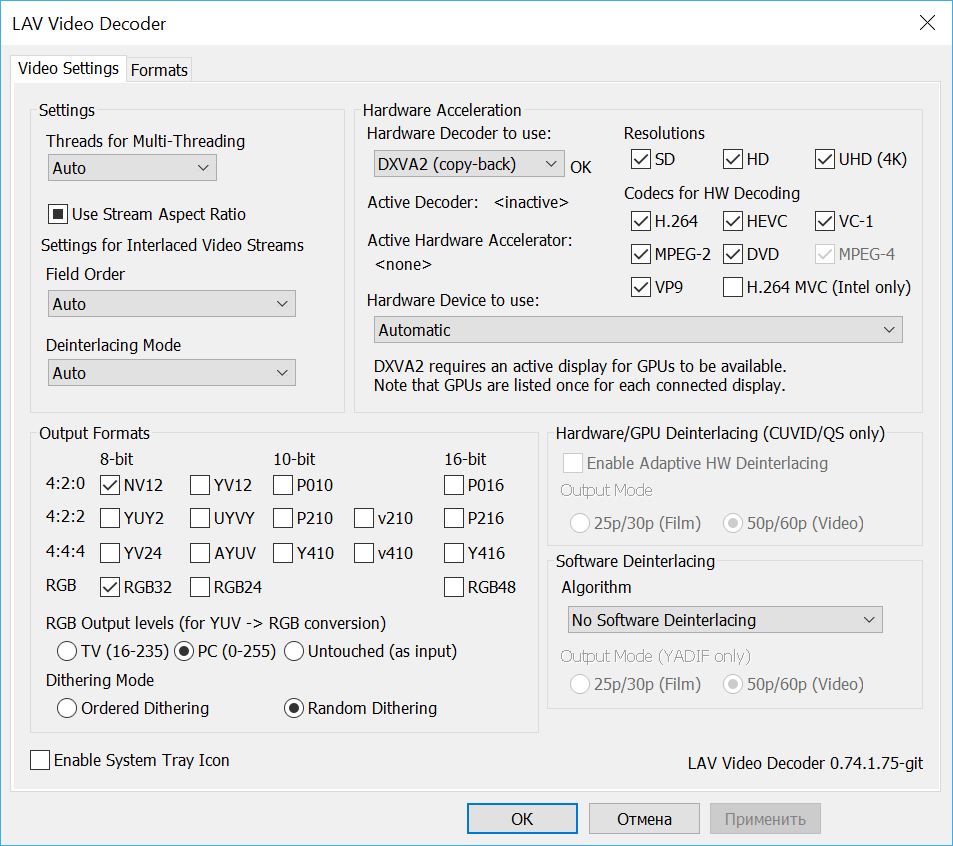Image resolution: width=953 pixels, height=846 pixels.
Task: Expand Hardware Device to use list
Action: click(635, 330)
